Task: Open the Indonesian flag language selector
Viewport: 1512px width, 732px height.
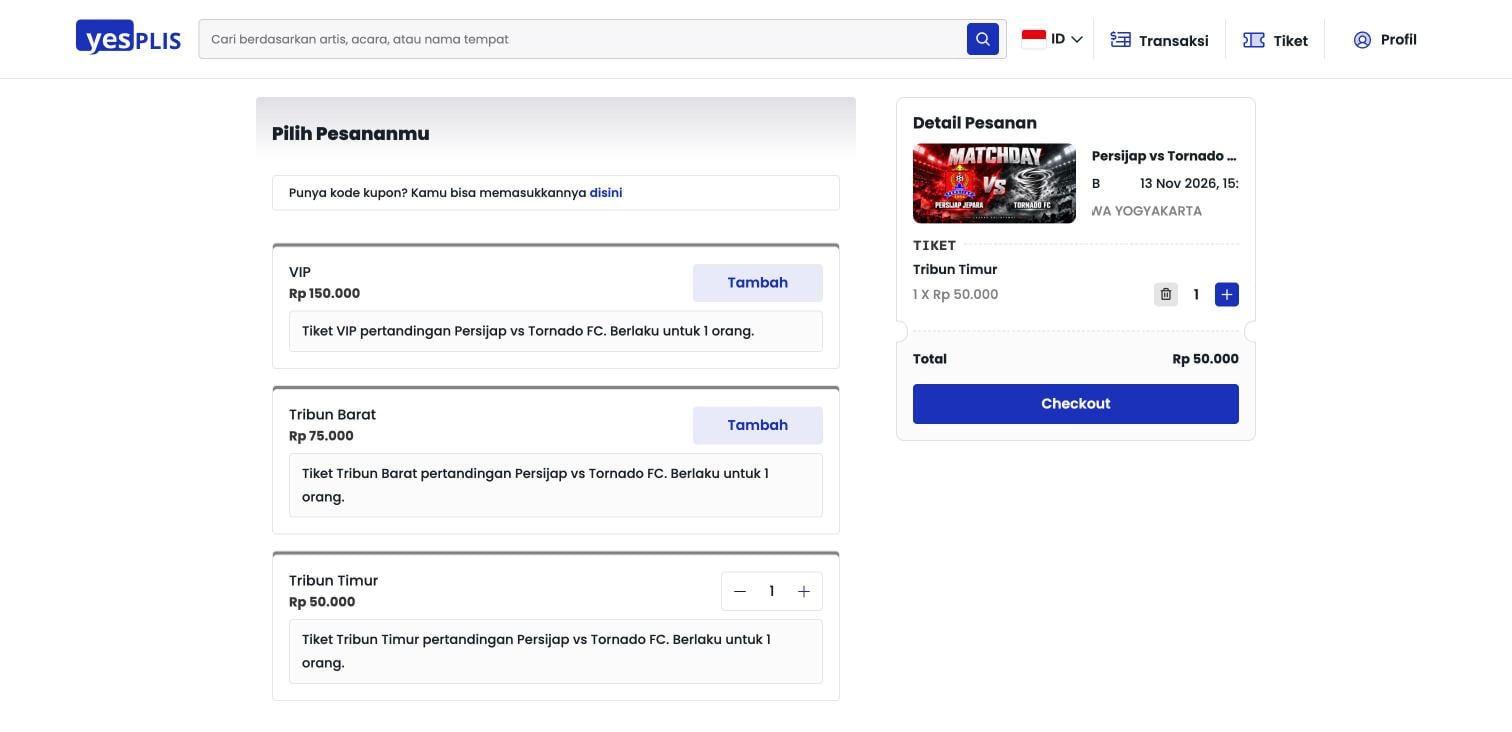Action: (1052, 39)
